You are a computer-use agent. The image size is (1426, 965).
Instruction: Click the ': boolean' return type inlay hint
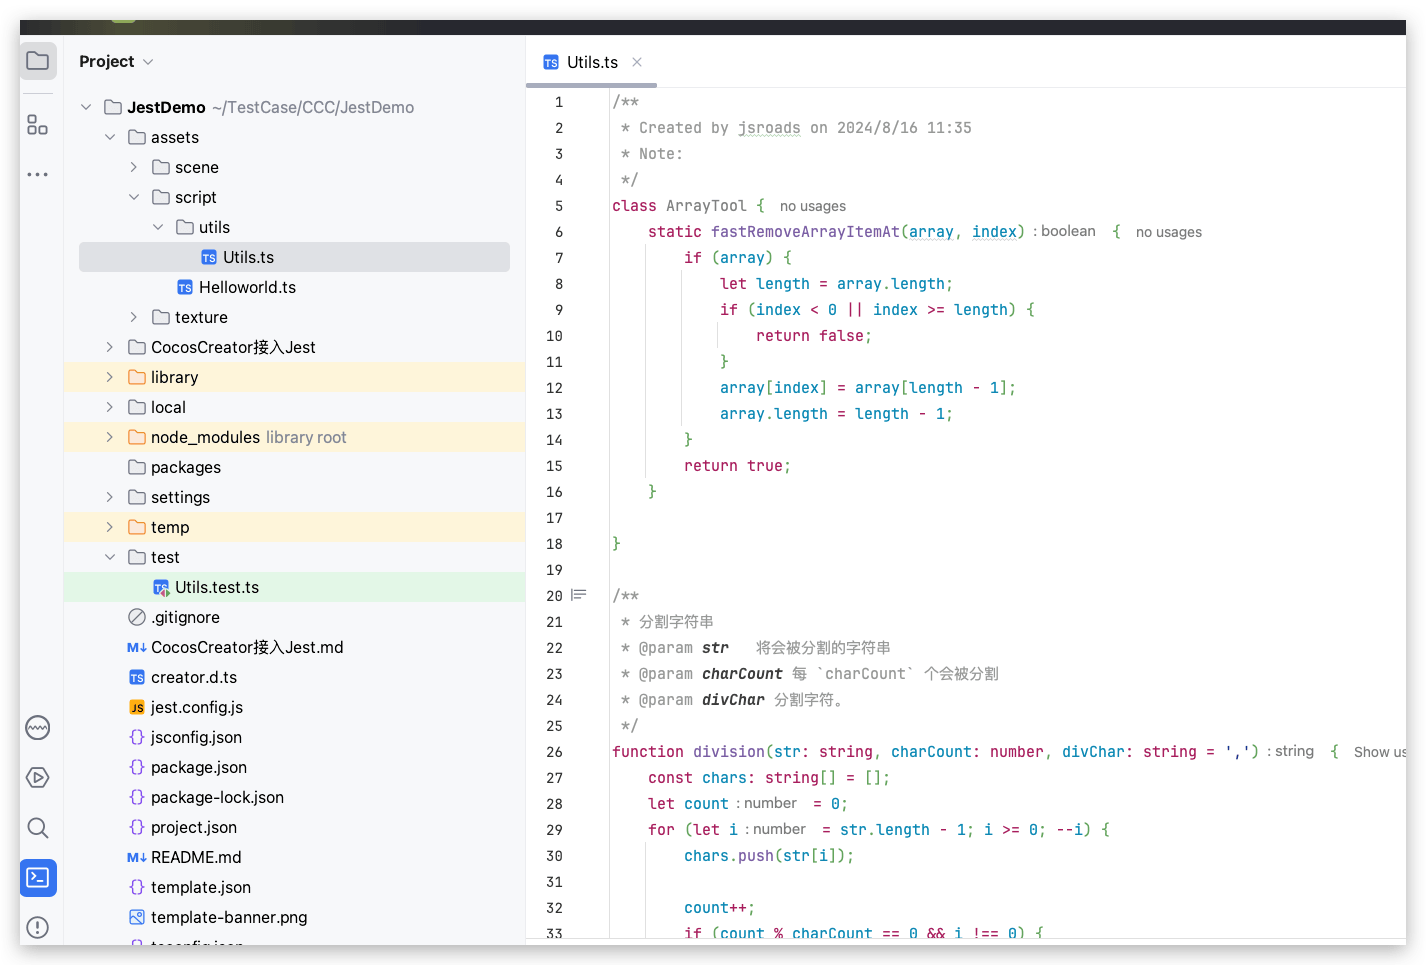coord(1064,231)
